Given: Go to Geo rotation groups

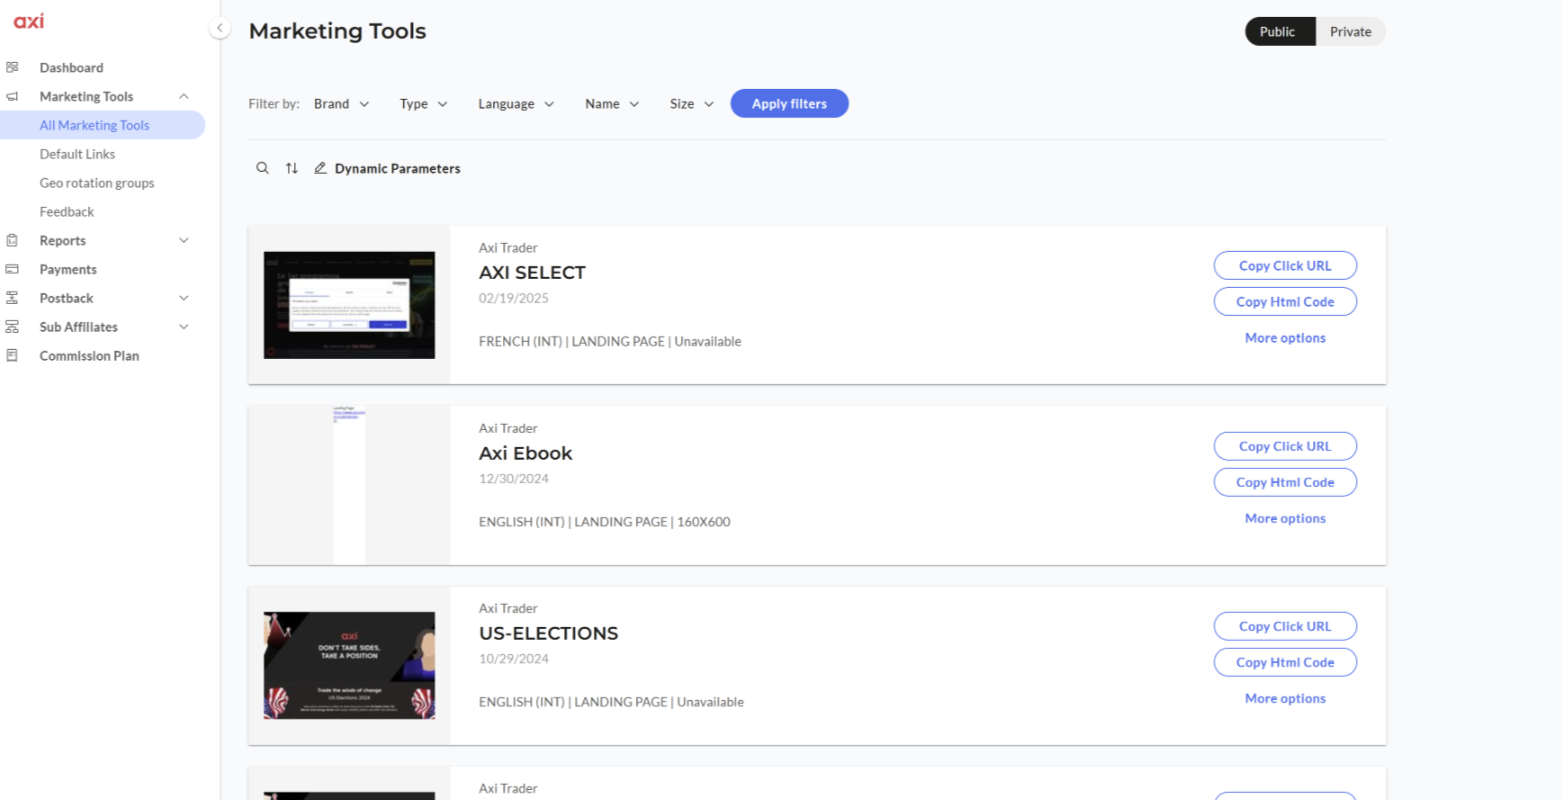Looking at the screenshot, I should pyautogui.click(x=97, y=183).
